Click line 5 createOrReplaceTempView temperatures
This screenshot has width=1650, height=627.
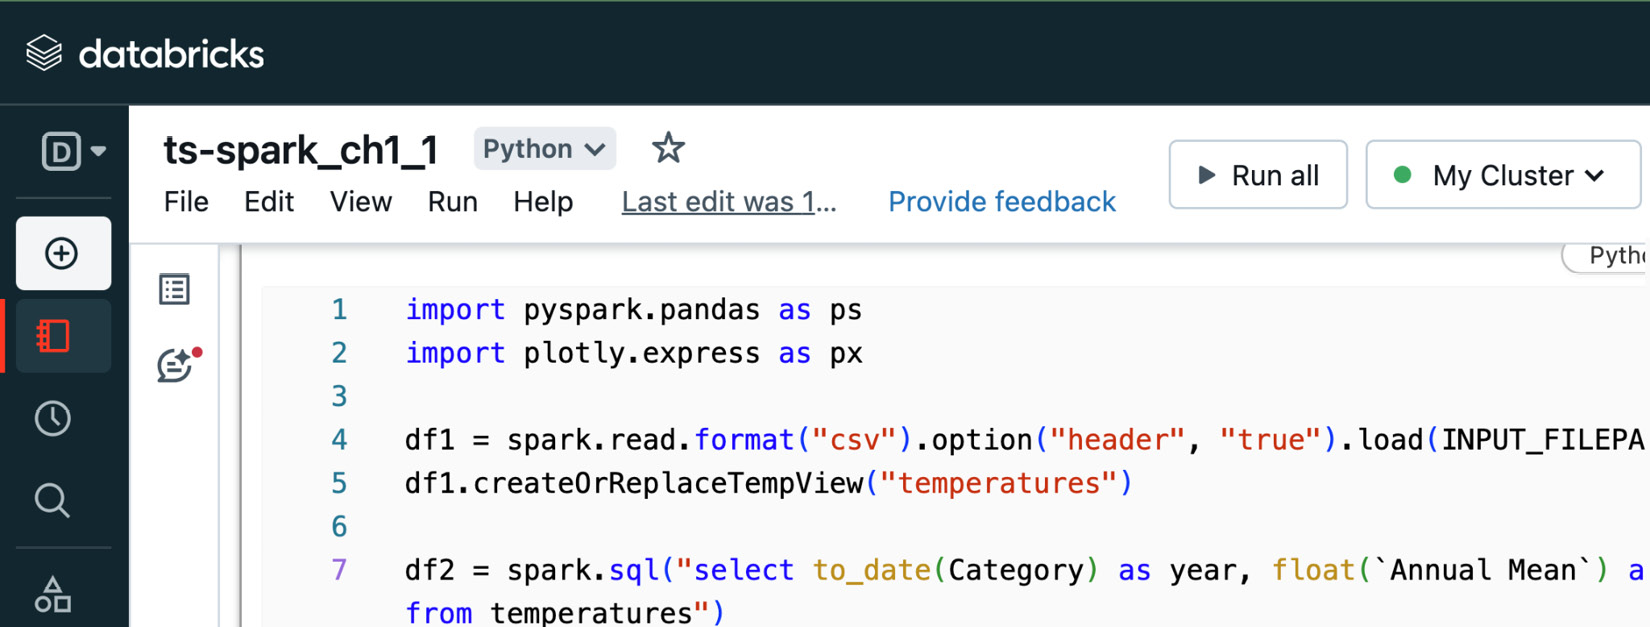point(768,483)
